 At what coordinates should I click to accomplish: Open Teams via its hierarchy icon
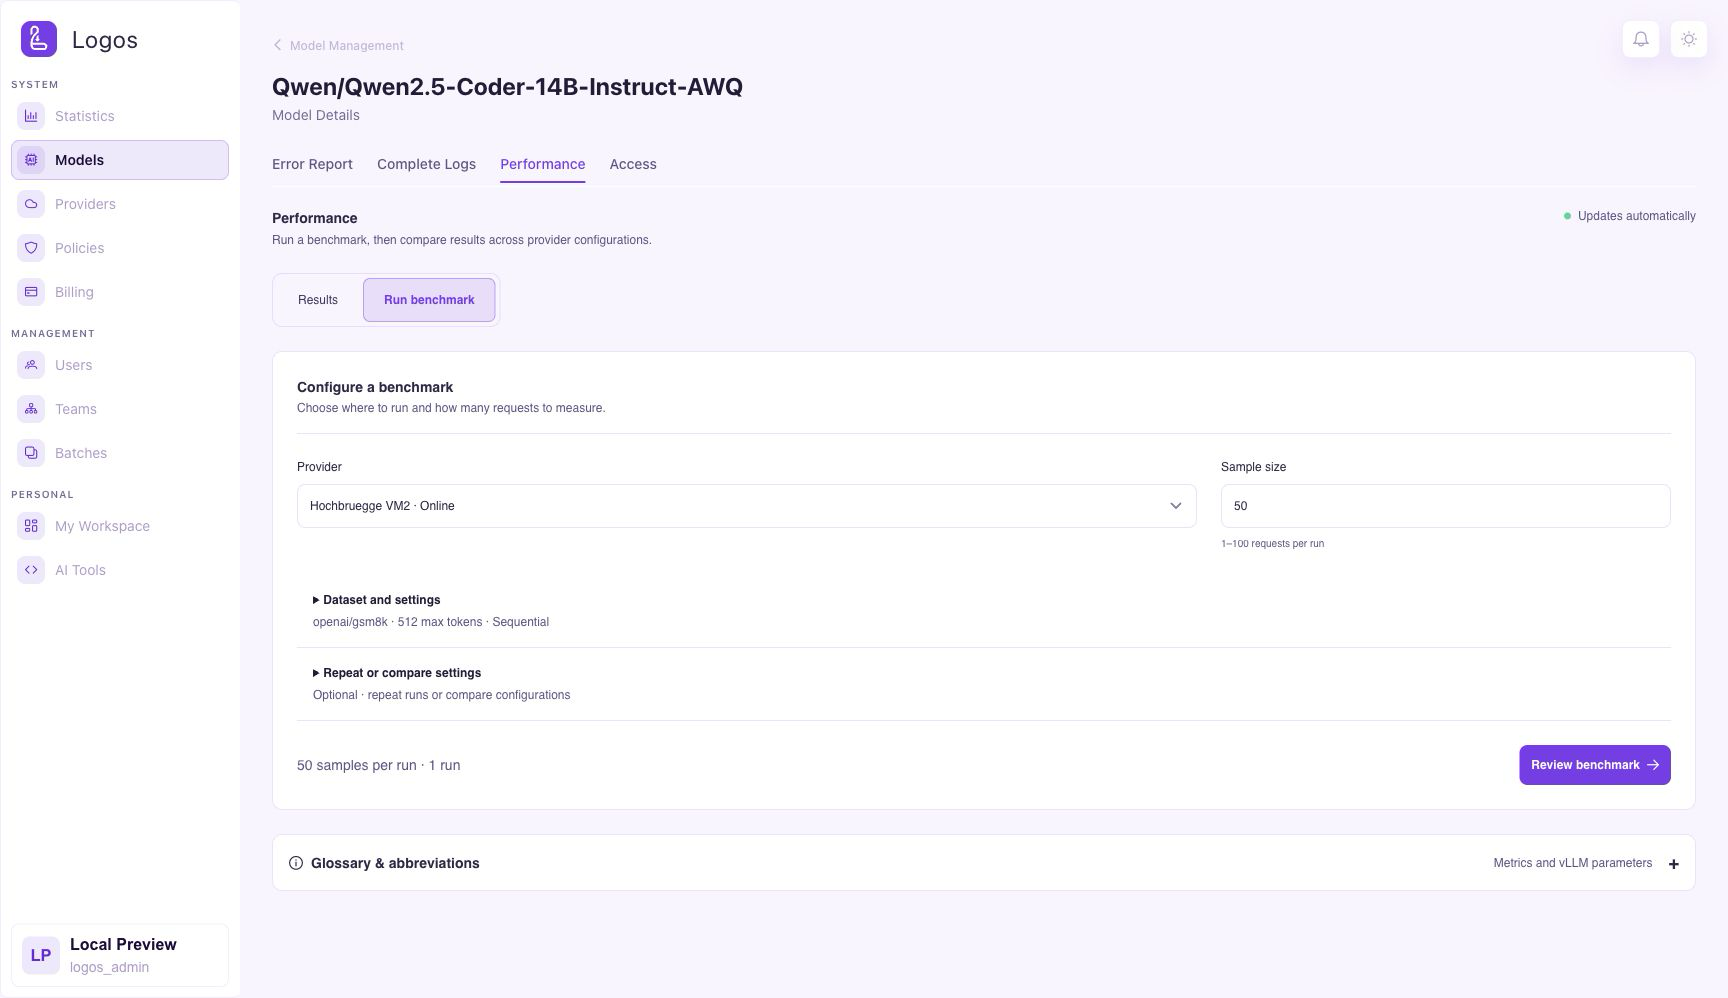31,409
